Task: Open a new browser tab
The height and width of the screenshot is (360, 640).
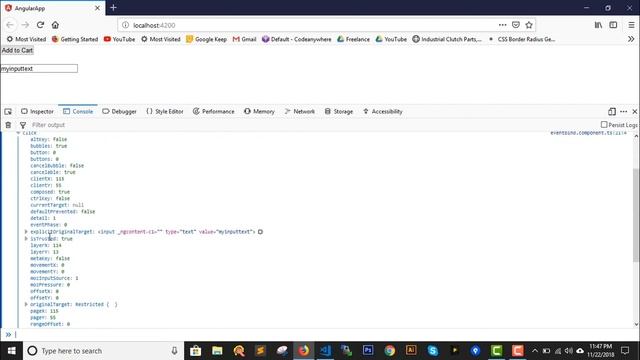Action: (113, 7)
